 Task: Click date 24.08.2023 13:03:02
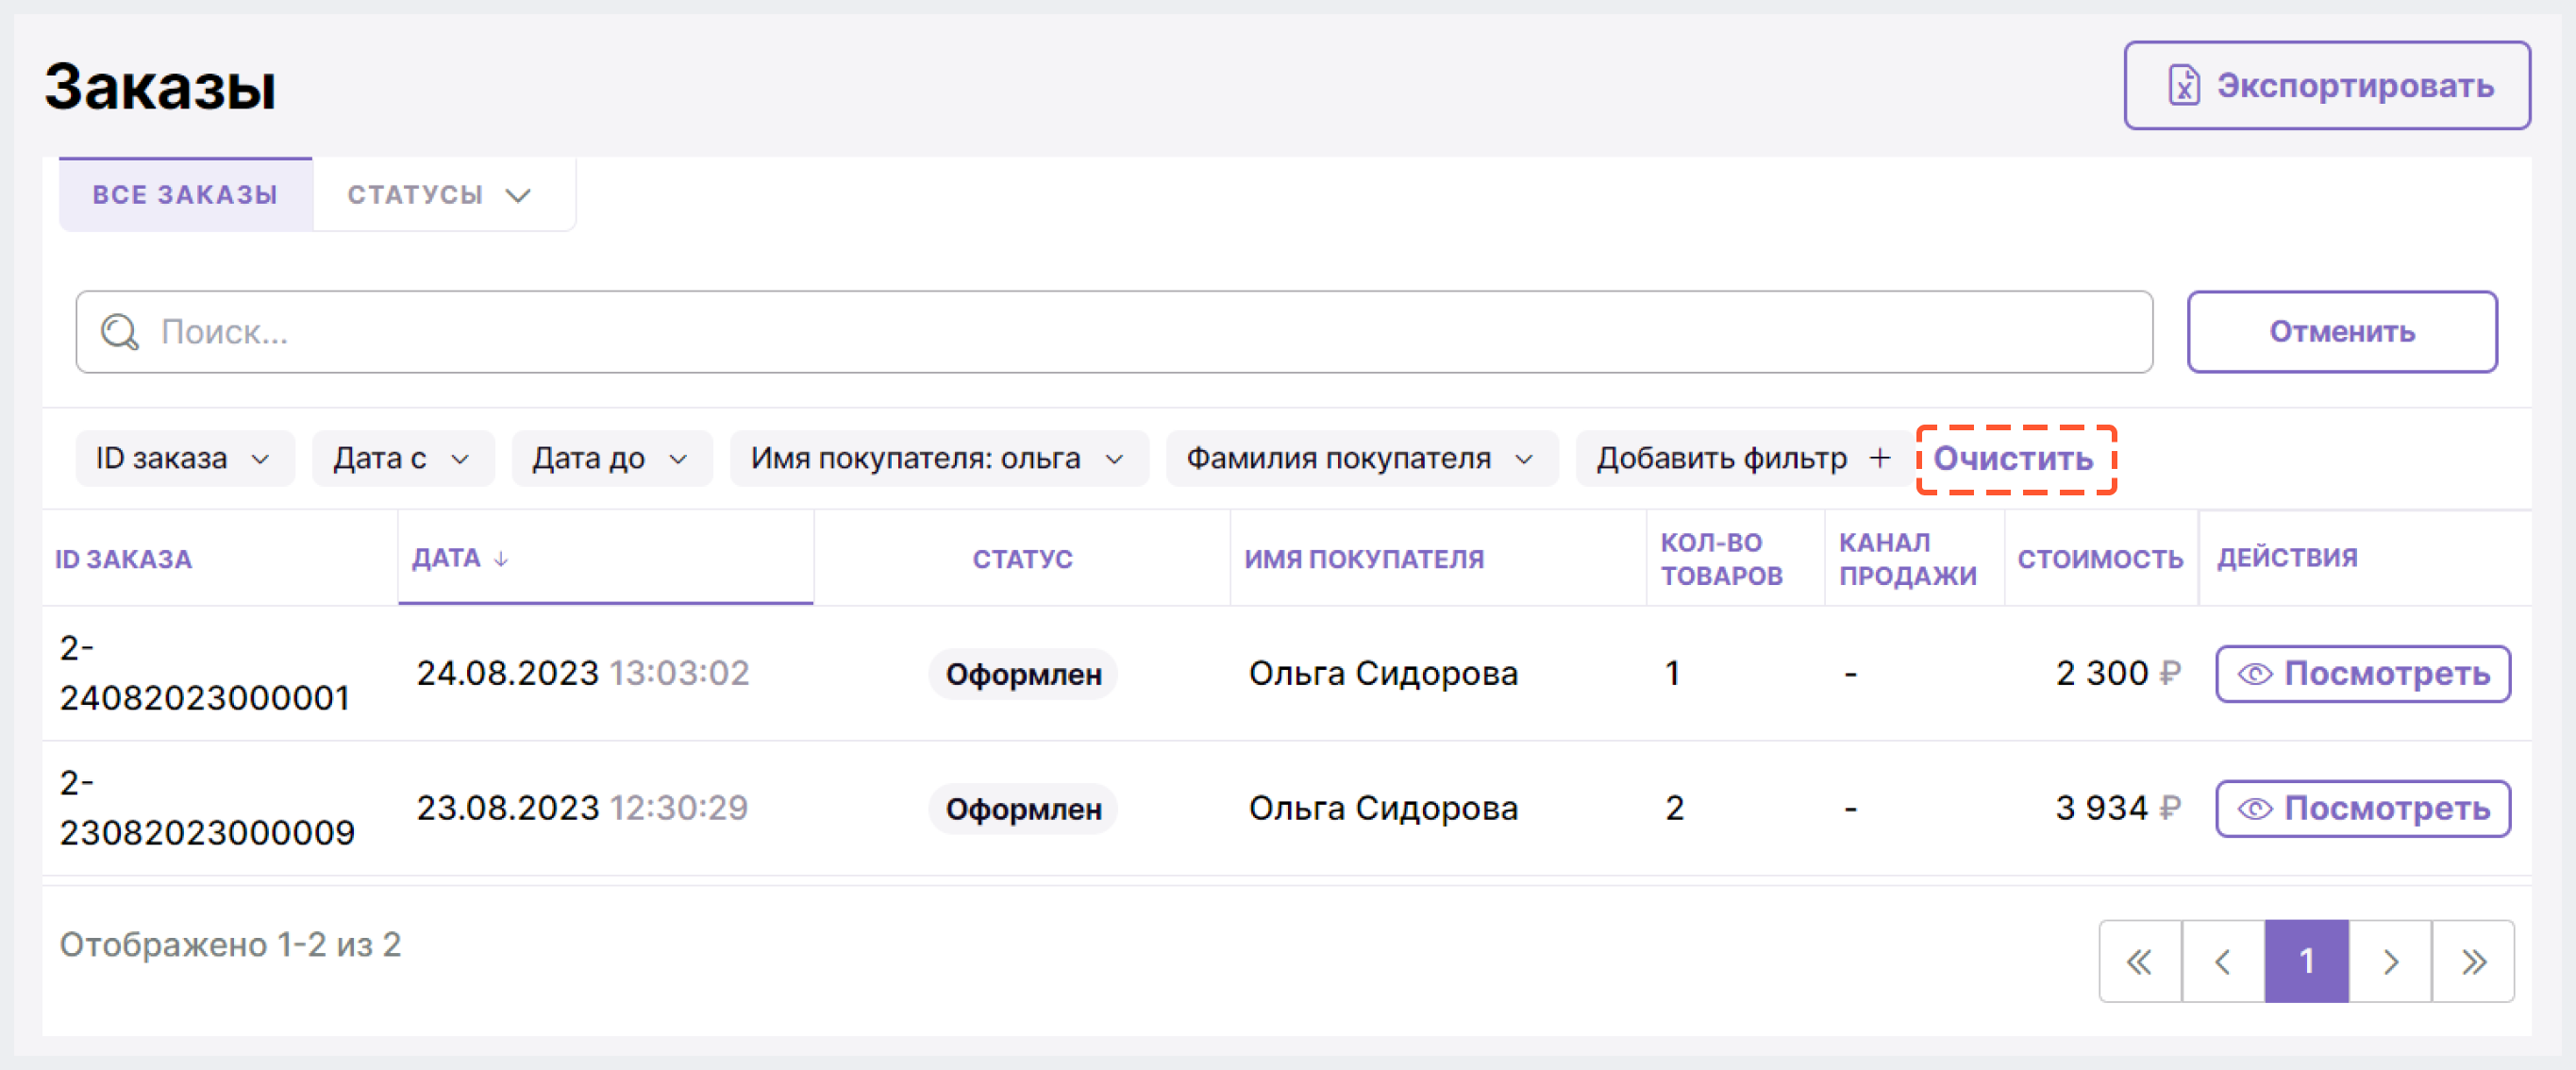[583, 673]
